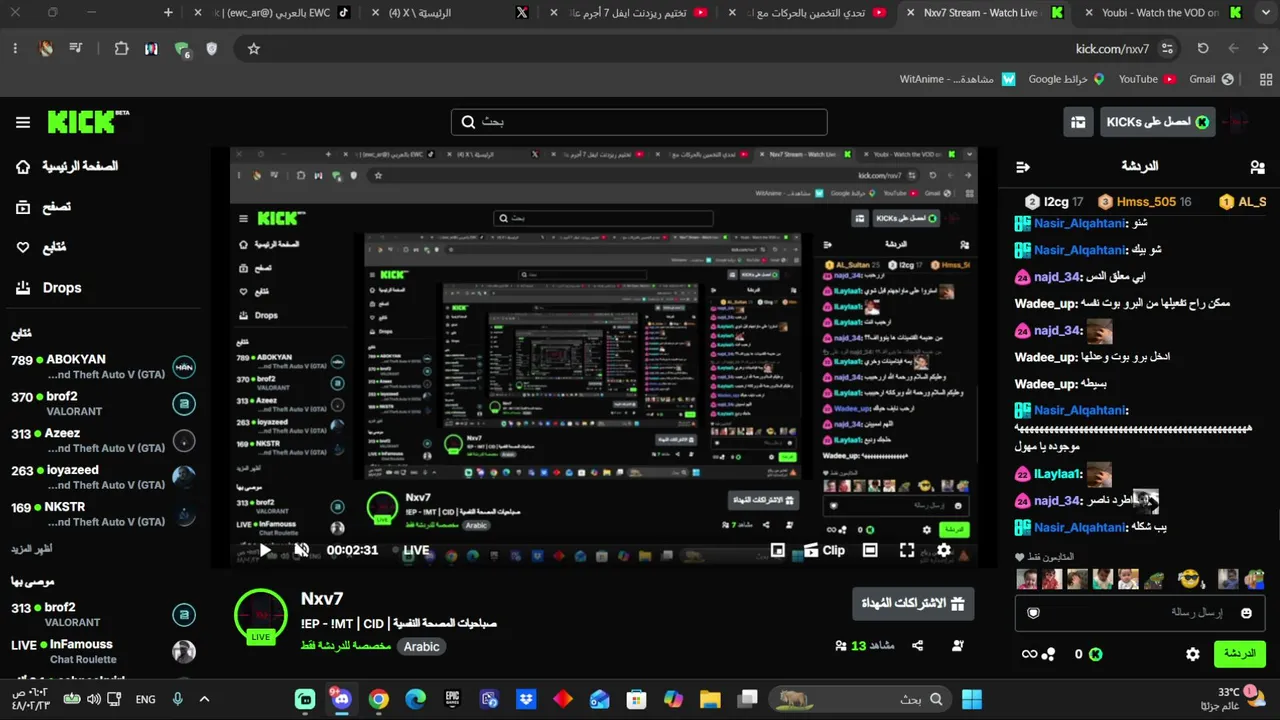1280x720 pixels.
Task: Open chat users list icon
Action: click(1257, 167)
